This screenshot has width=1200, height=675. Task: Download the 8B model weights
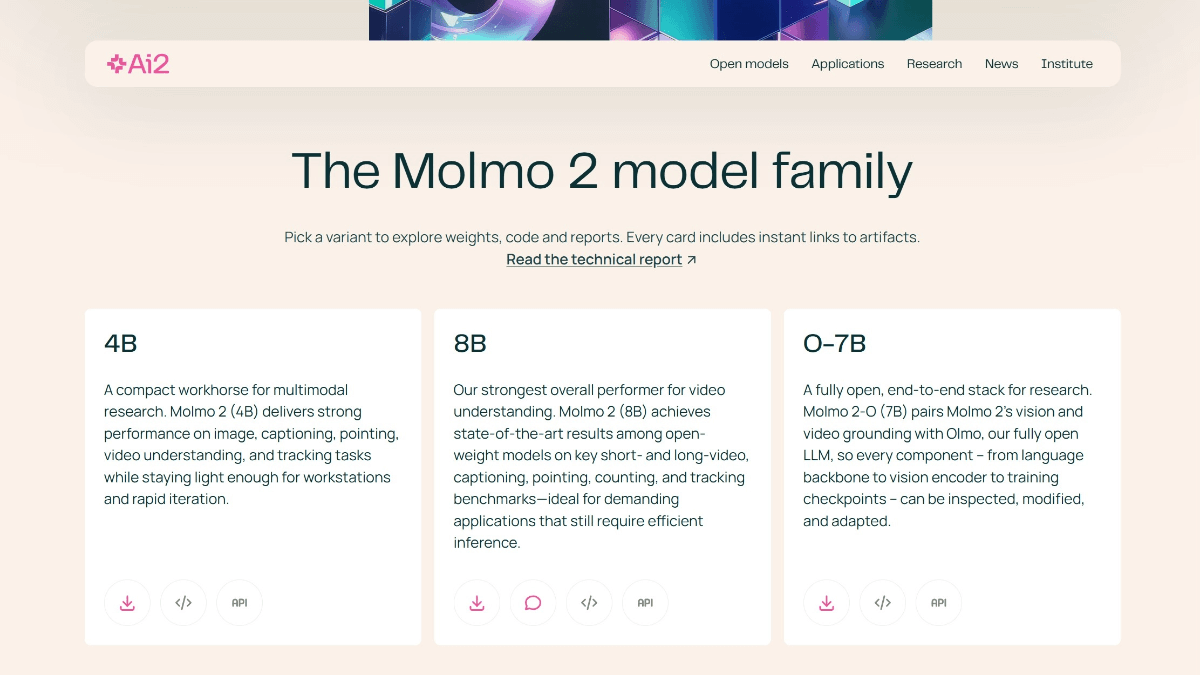pyautogui.click(x=477, y=602)
